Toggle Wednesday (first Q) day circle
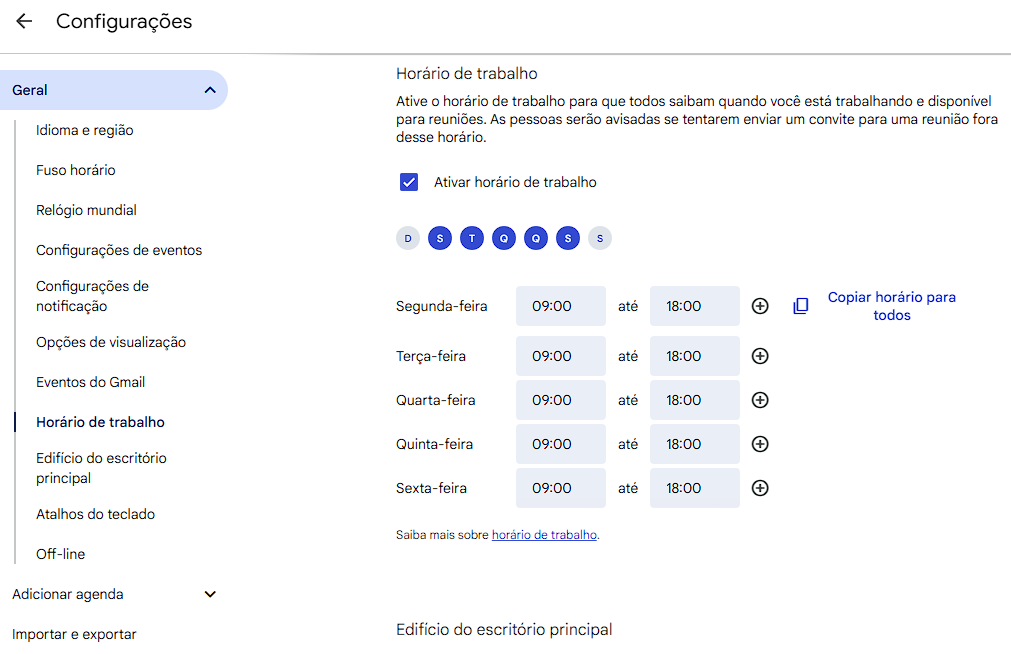The image size is (1011, 654). tap(504, 238)
